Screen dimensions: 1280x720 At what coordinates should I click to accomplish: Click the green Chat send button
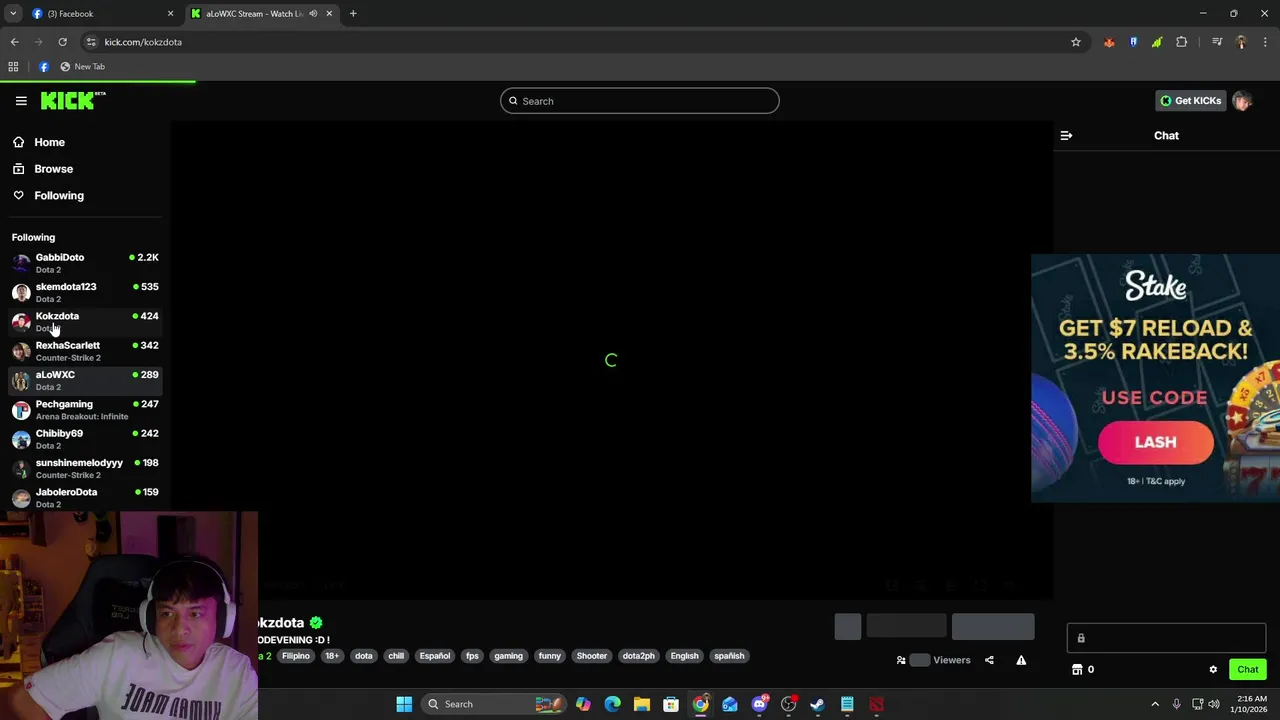pos(1247,670)
